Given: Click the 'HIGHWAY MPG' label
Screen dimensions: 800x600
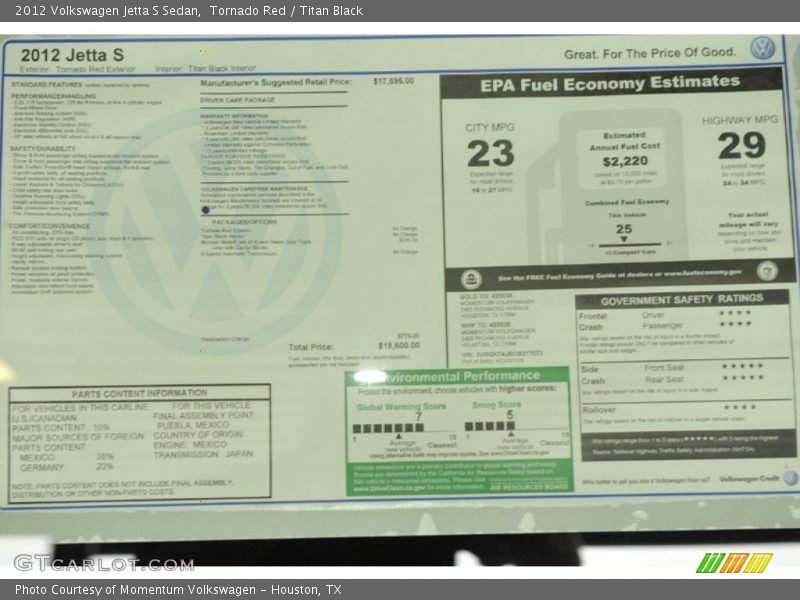Looking at the screenshot, I should click(x=740, y=120).
